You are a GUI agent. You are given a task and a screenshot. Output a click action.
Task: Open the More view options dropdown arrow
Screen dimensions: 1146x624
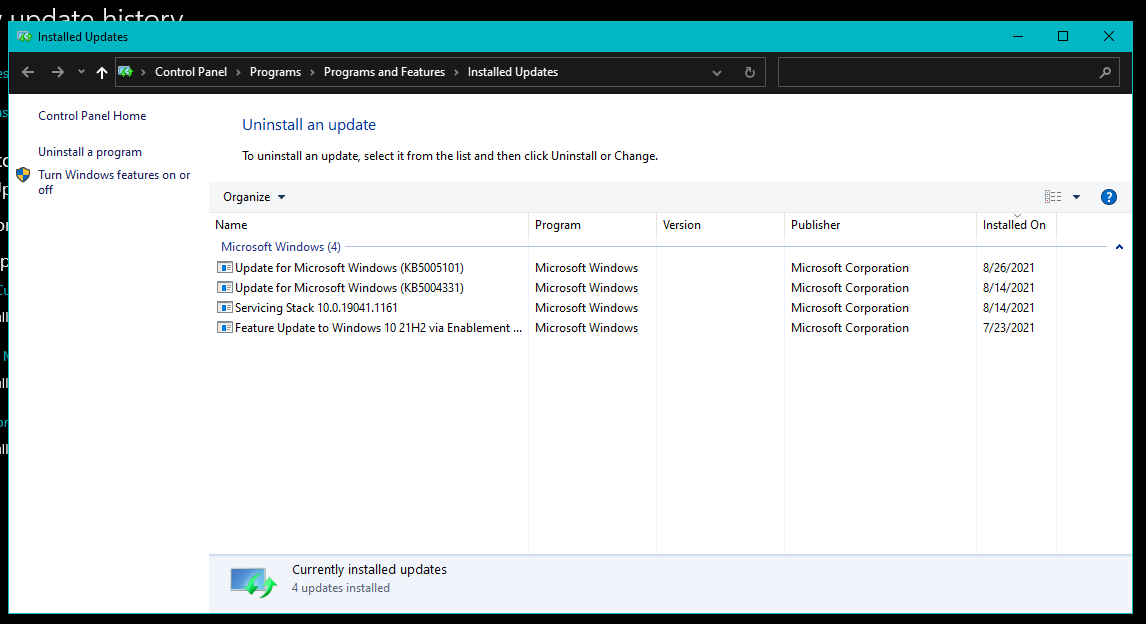(x=1077, y=197)
